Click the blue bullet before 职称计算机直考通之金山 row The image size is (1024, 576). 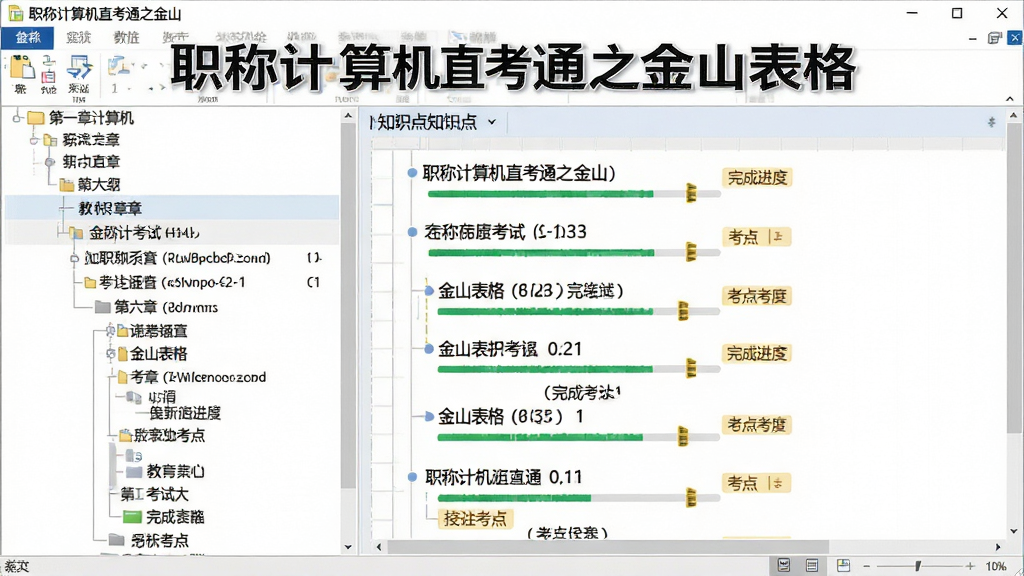(412, 173)
